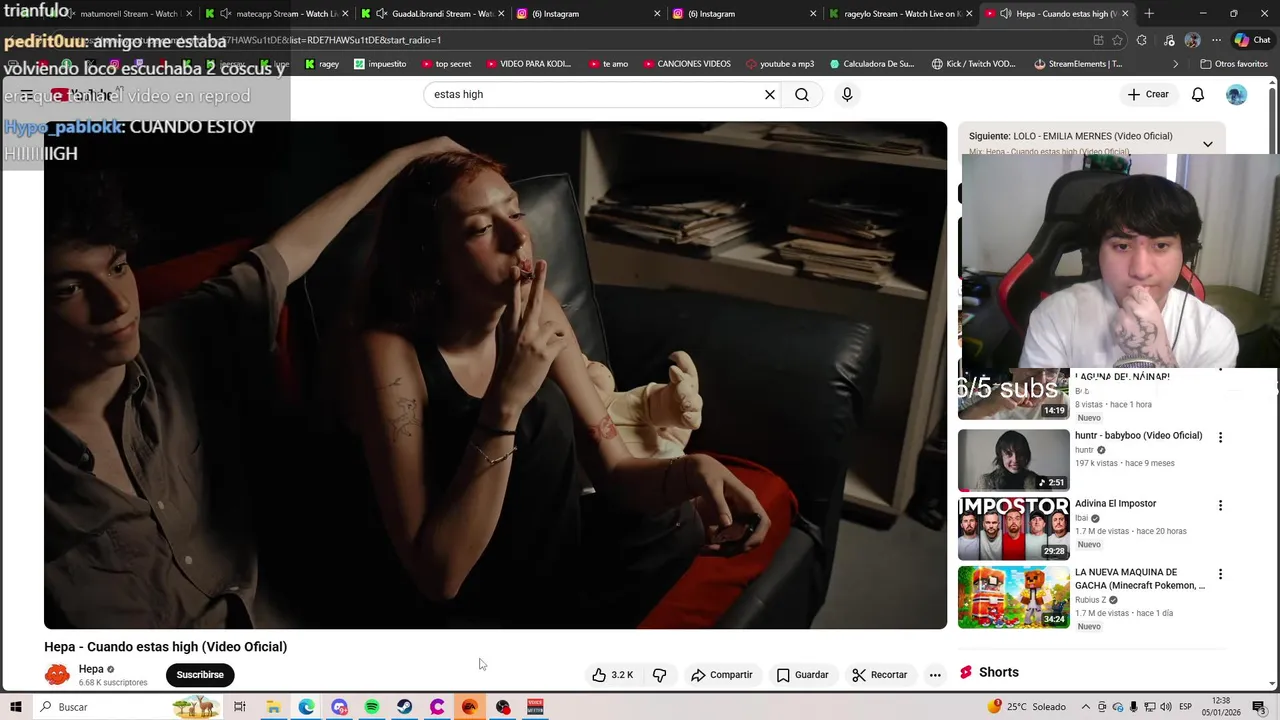Open the 'VIDEO PARA KODI' bookmark
This screenshot has height=720, width=1280.
pyautogui.click(x=528, y=64)
